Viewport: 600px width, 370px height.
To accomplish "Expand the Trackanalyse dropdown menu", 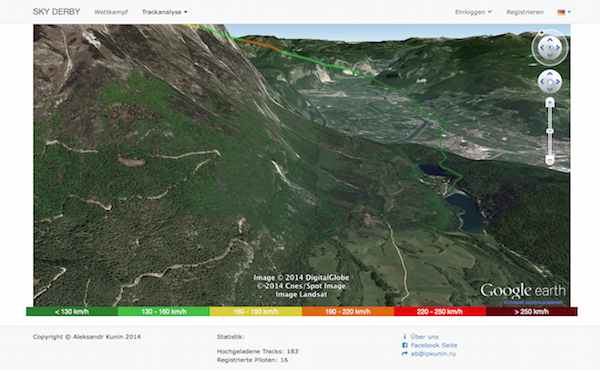I will click(165, 12).
